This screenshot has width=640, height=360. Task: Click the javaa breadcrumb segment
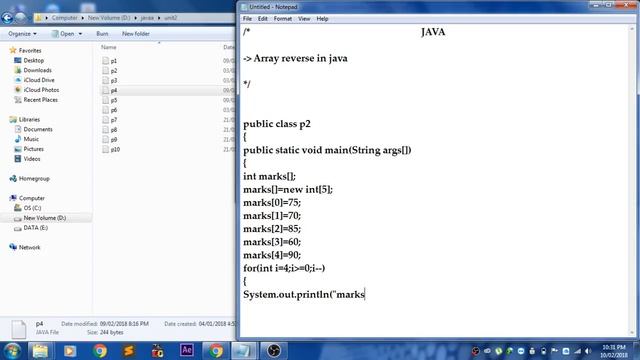(x=147, y=18)
